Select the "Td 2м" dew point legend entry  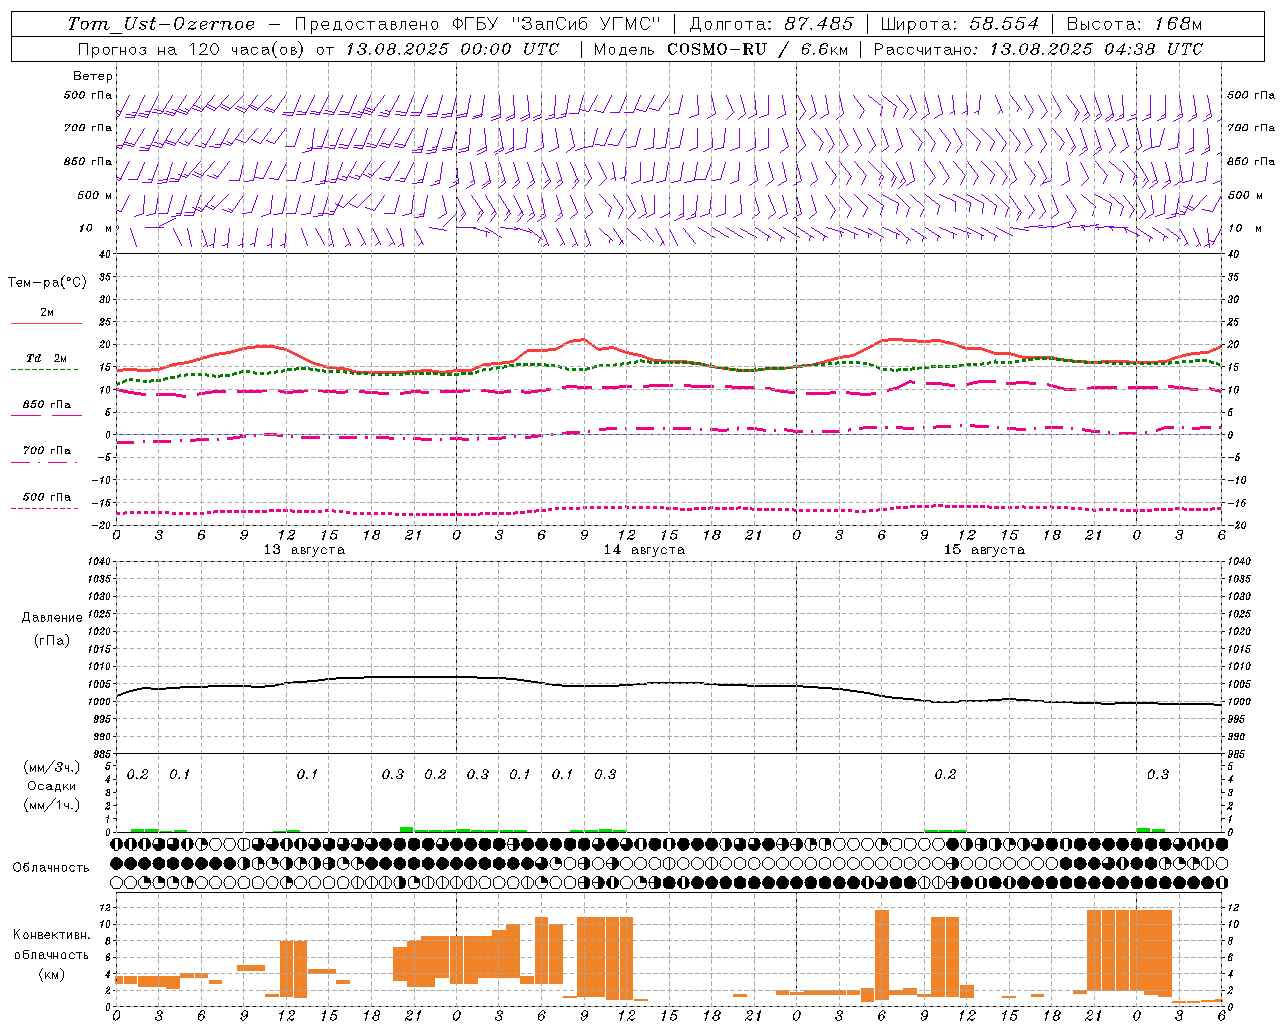coord(46,358)
